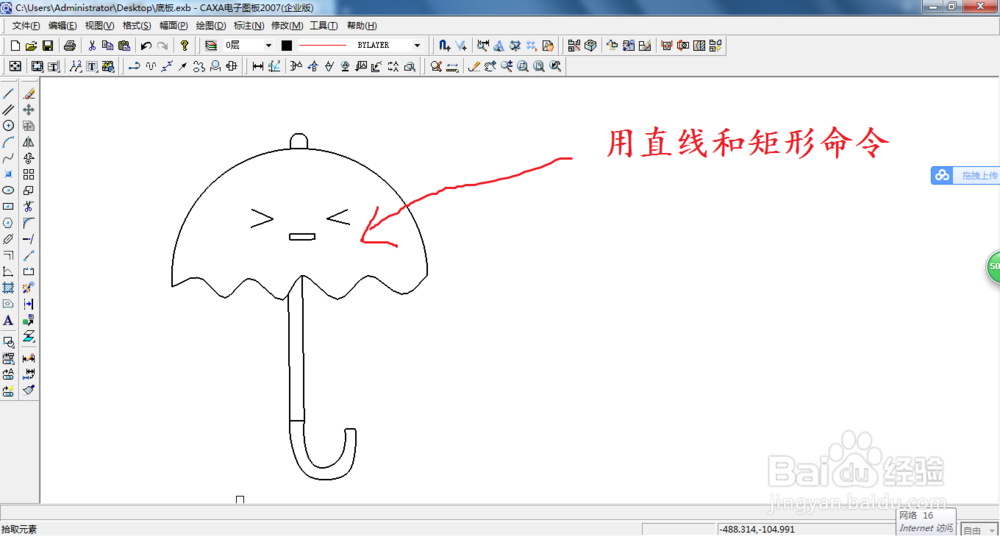The height and width of the screenshot is (537, 1000).
Task: Select the Arc drawing tool
Action: (8, 142)
